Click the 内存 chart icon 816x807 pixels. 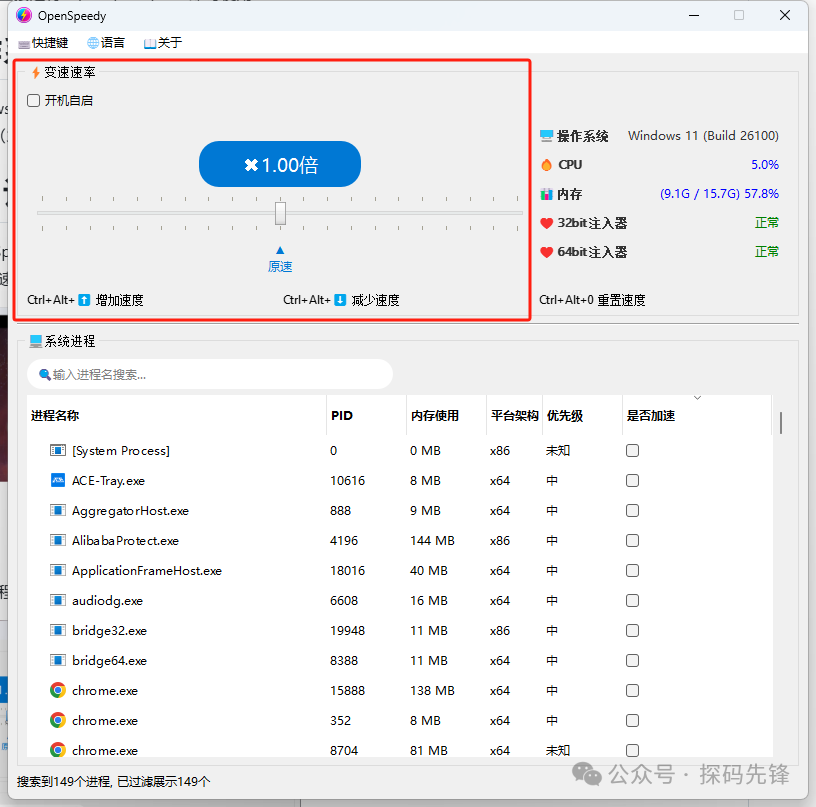tap(546, 195)
